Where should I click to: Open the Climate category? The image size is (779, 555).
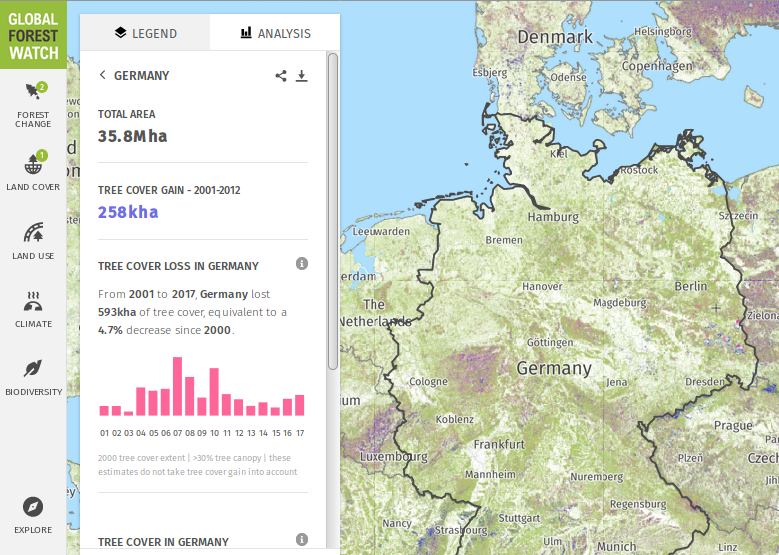pos(33,308)
